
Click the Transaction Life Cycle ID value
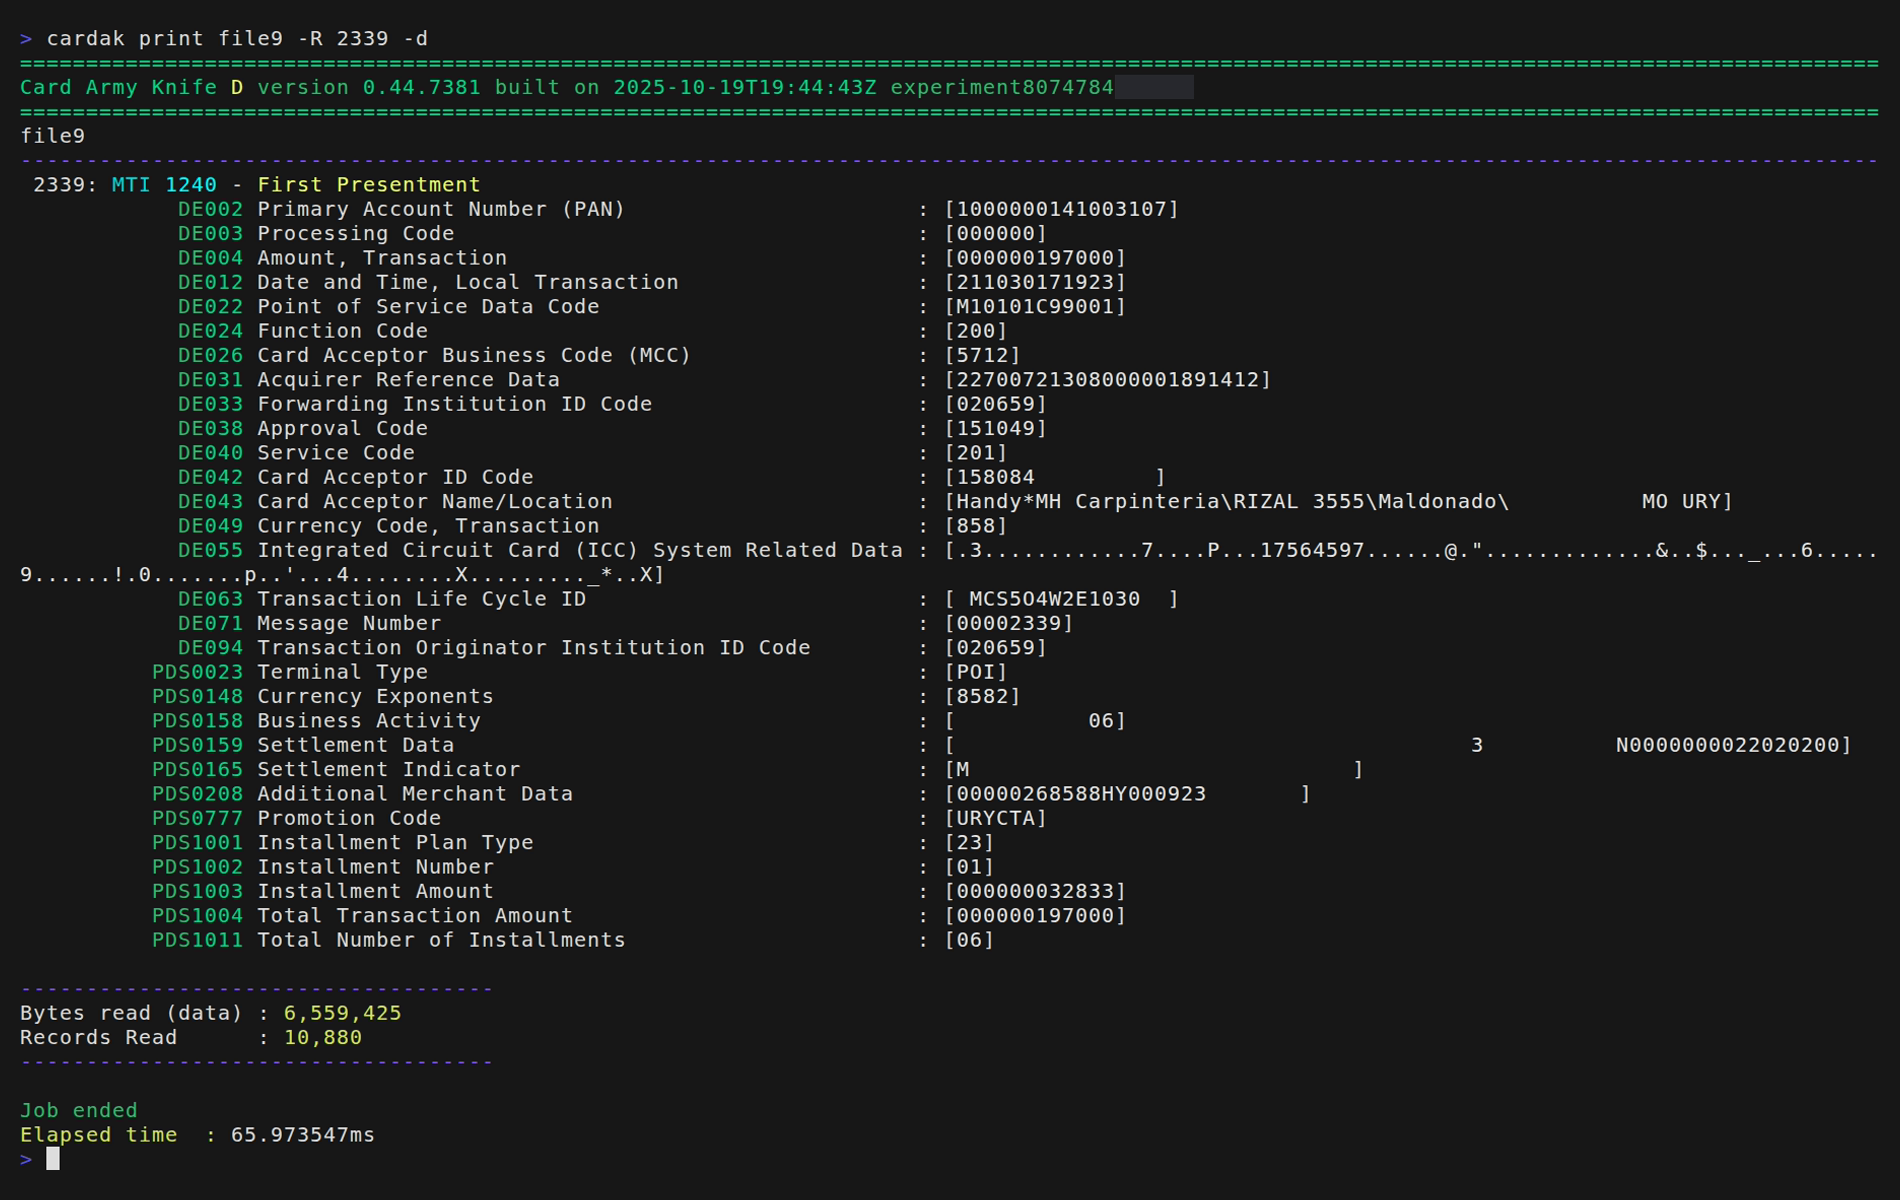[1054, 599]
